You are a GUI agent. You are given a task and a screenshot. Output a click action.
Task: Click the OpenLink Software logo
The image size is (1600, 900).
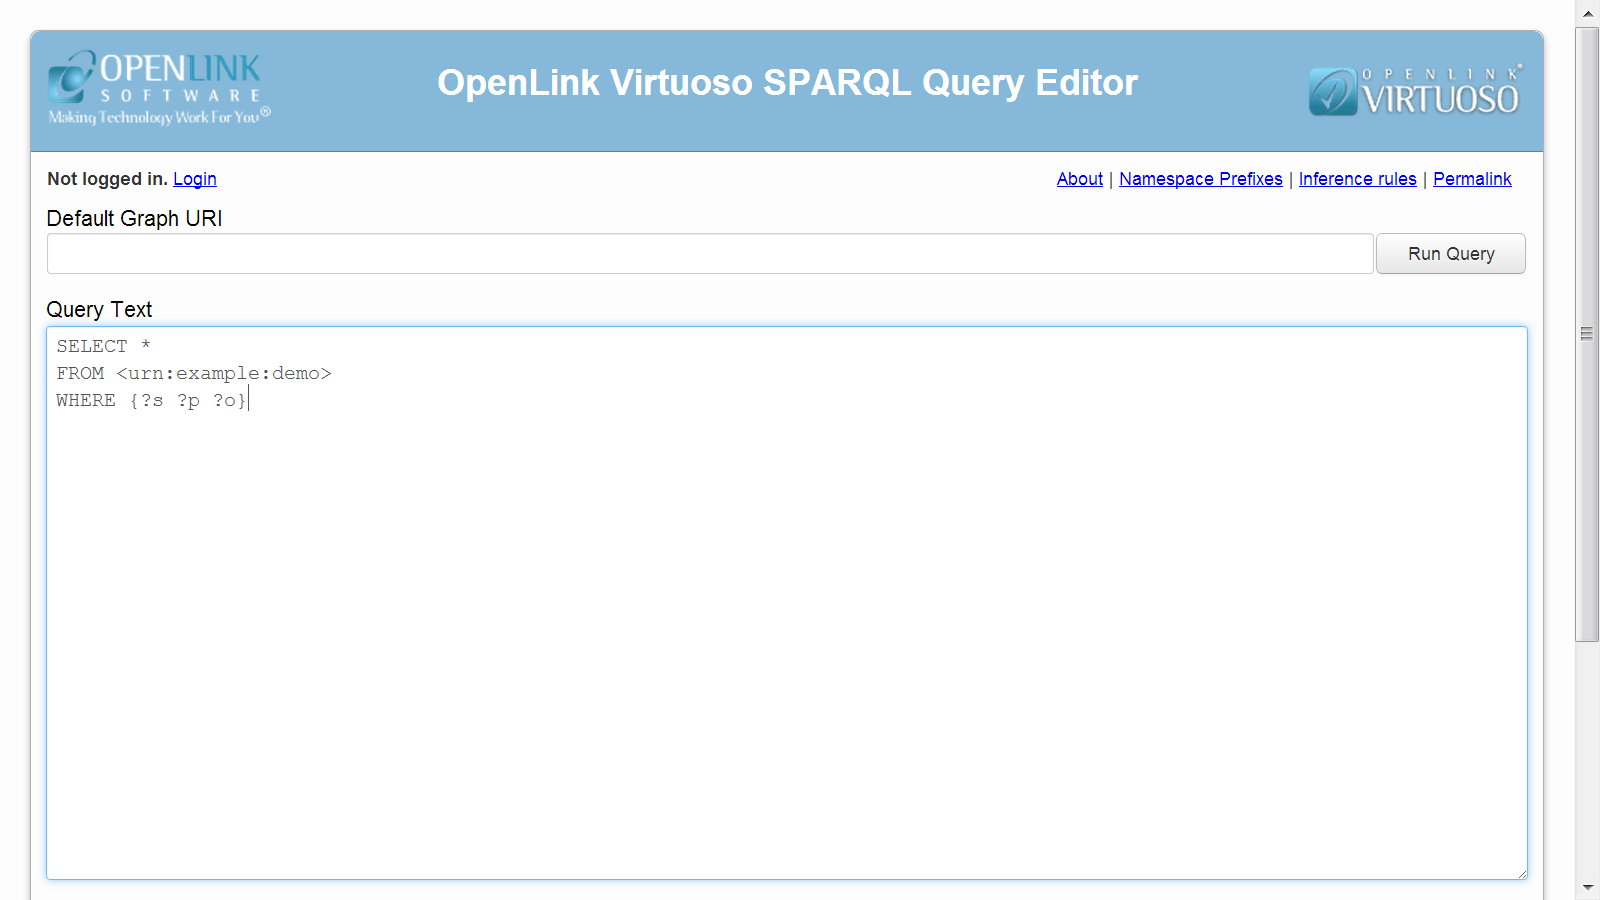click(x=159, y=88)
